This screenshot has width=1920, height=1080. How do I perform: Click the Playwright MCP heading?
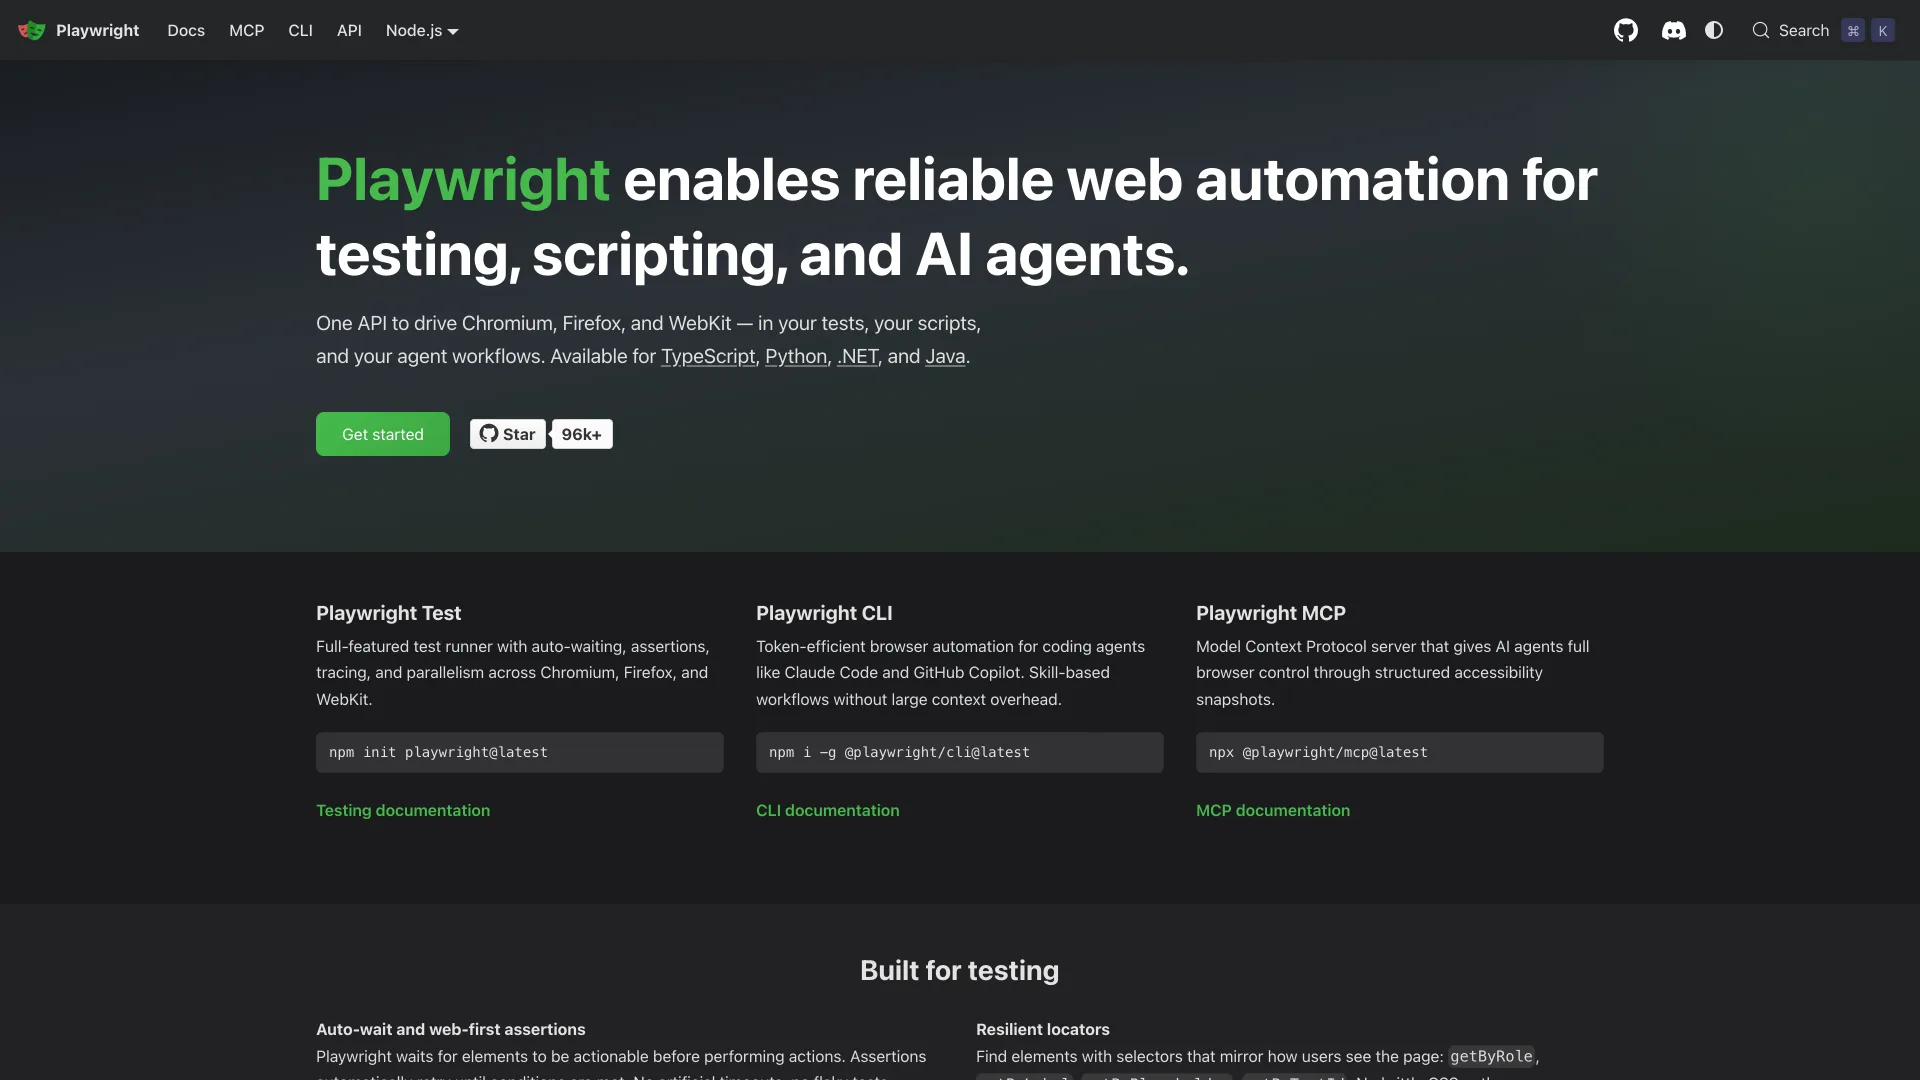(x=1271, y=613)
